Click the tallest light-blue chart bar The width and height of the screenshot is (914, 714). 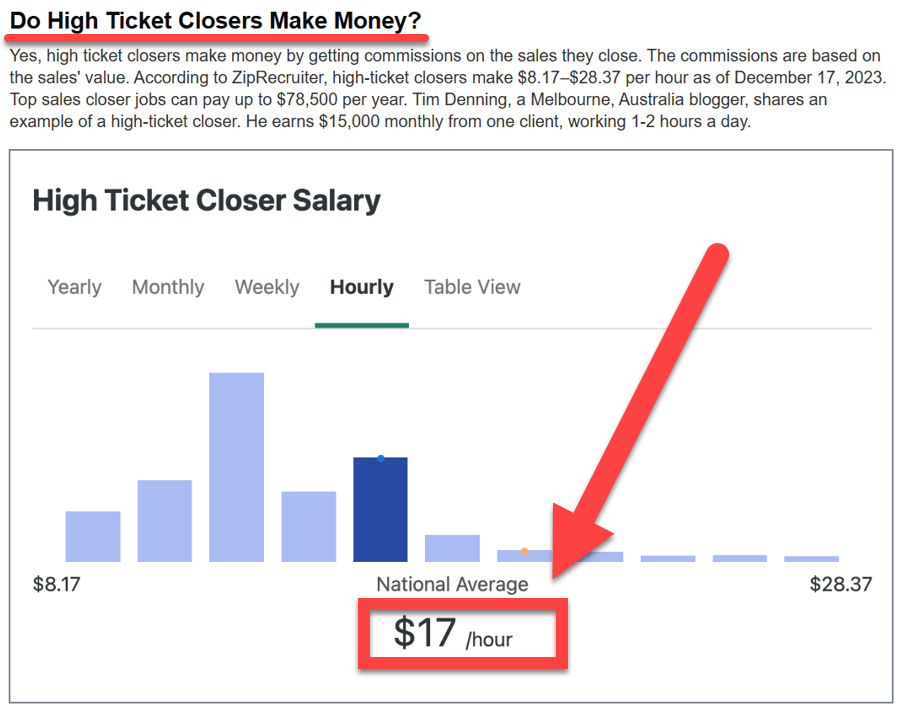236,466
